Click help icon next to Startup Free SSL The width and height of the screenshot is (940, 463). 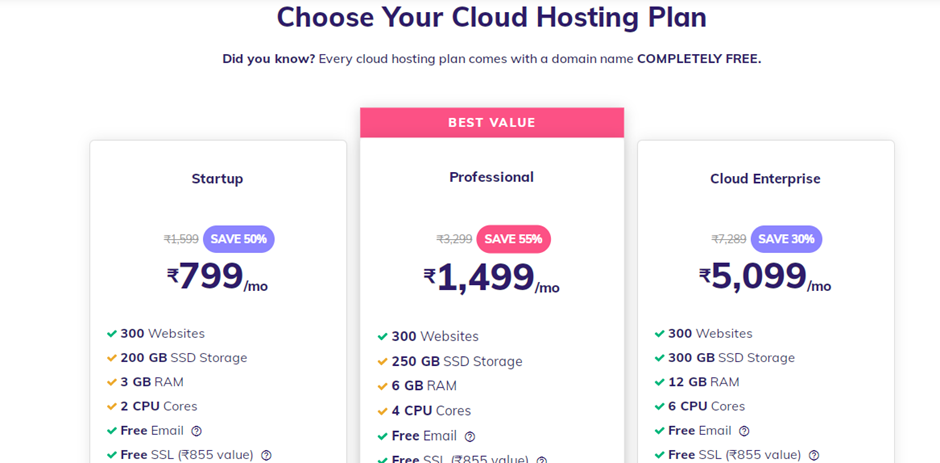[x=266, y=455]
